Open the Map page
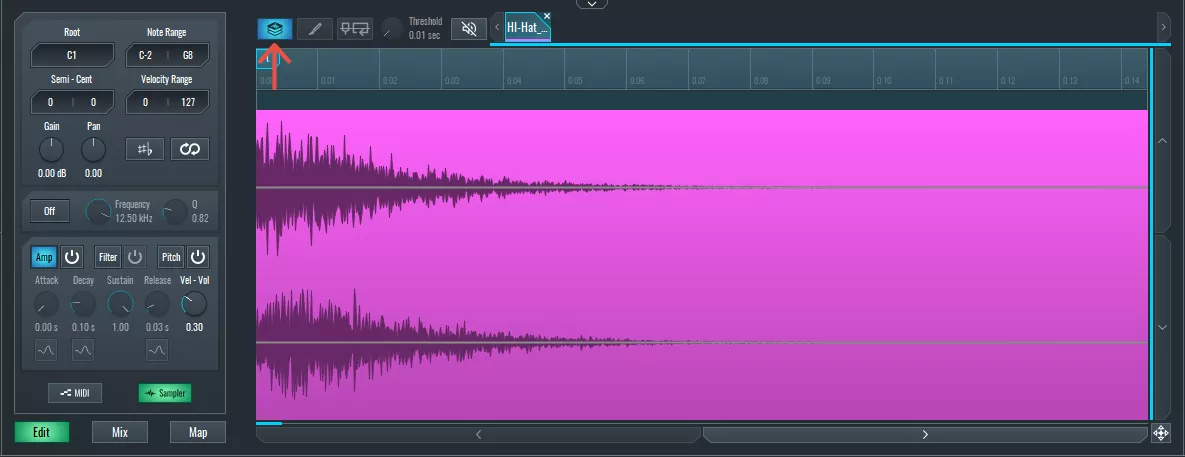Viewport: 1185px width, 457px height. tap(198, 432)
